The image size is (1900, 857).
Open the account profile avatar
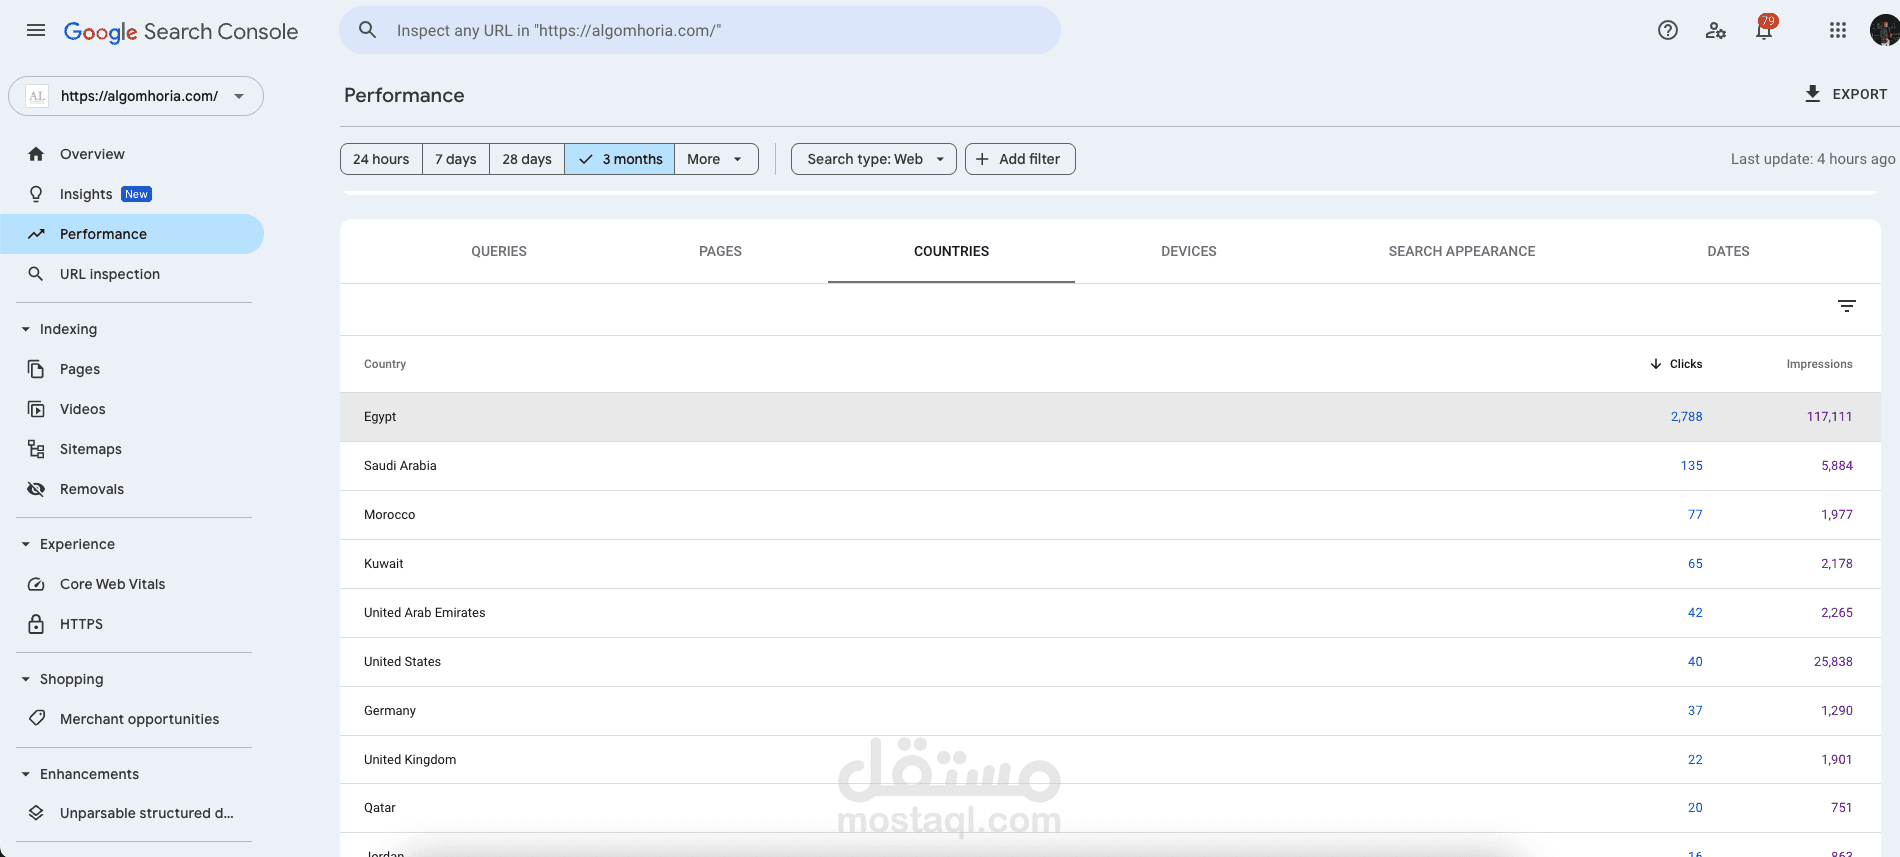tap(1884, 30)
